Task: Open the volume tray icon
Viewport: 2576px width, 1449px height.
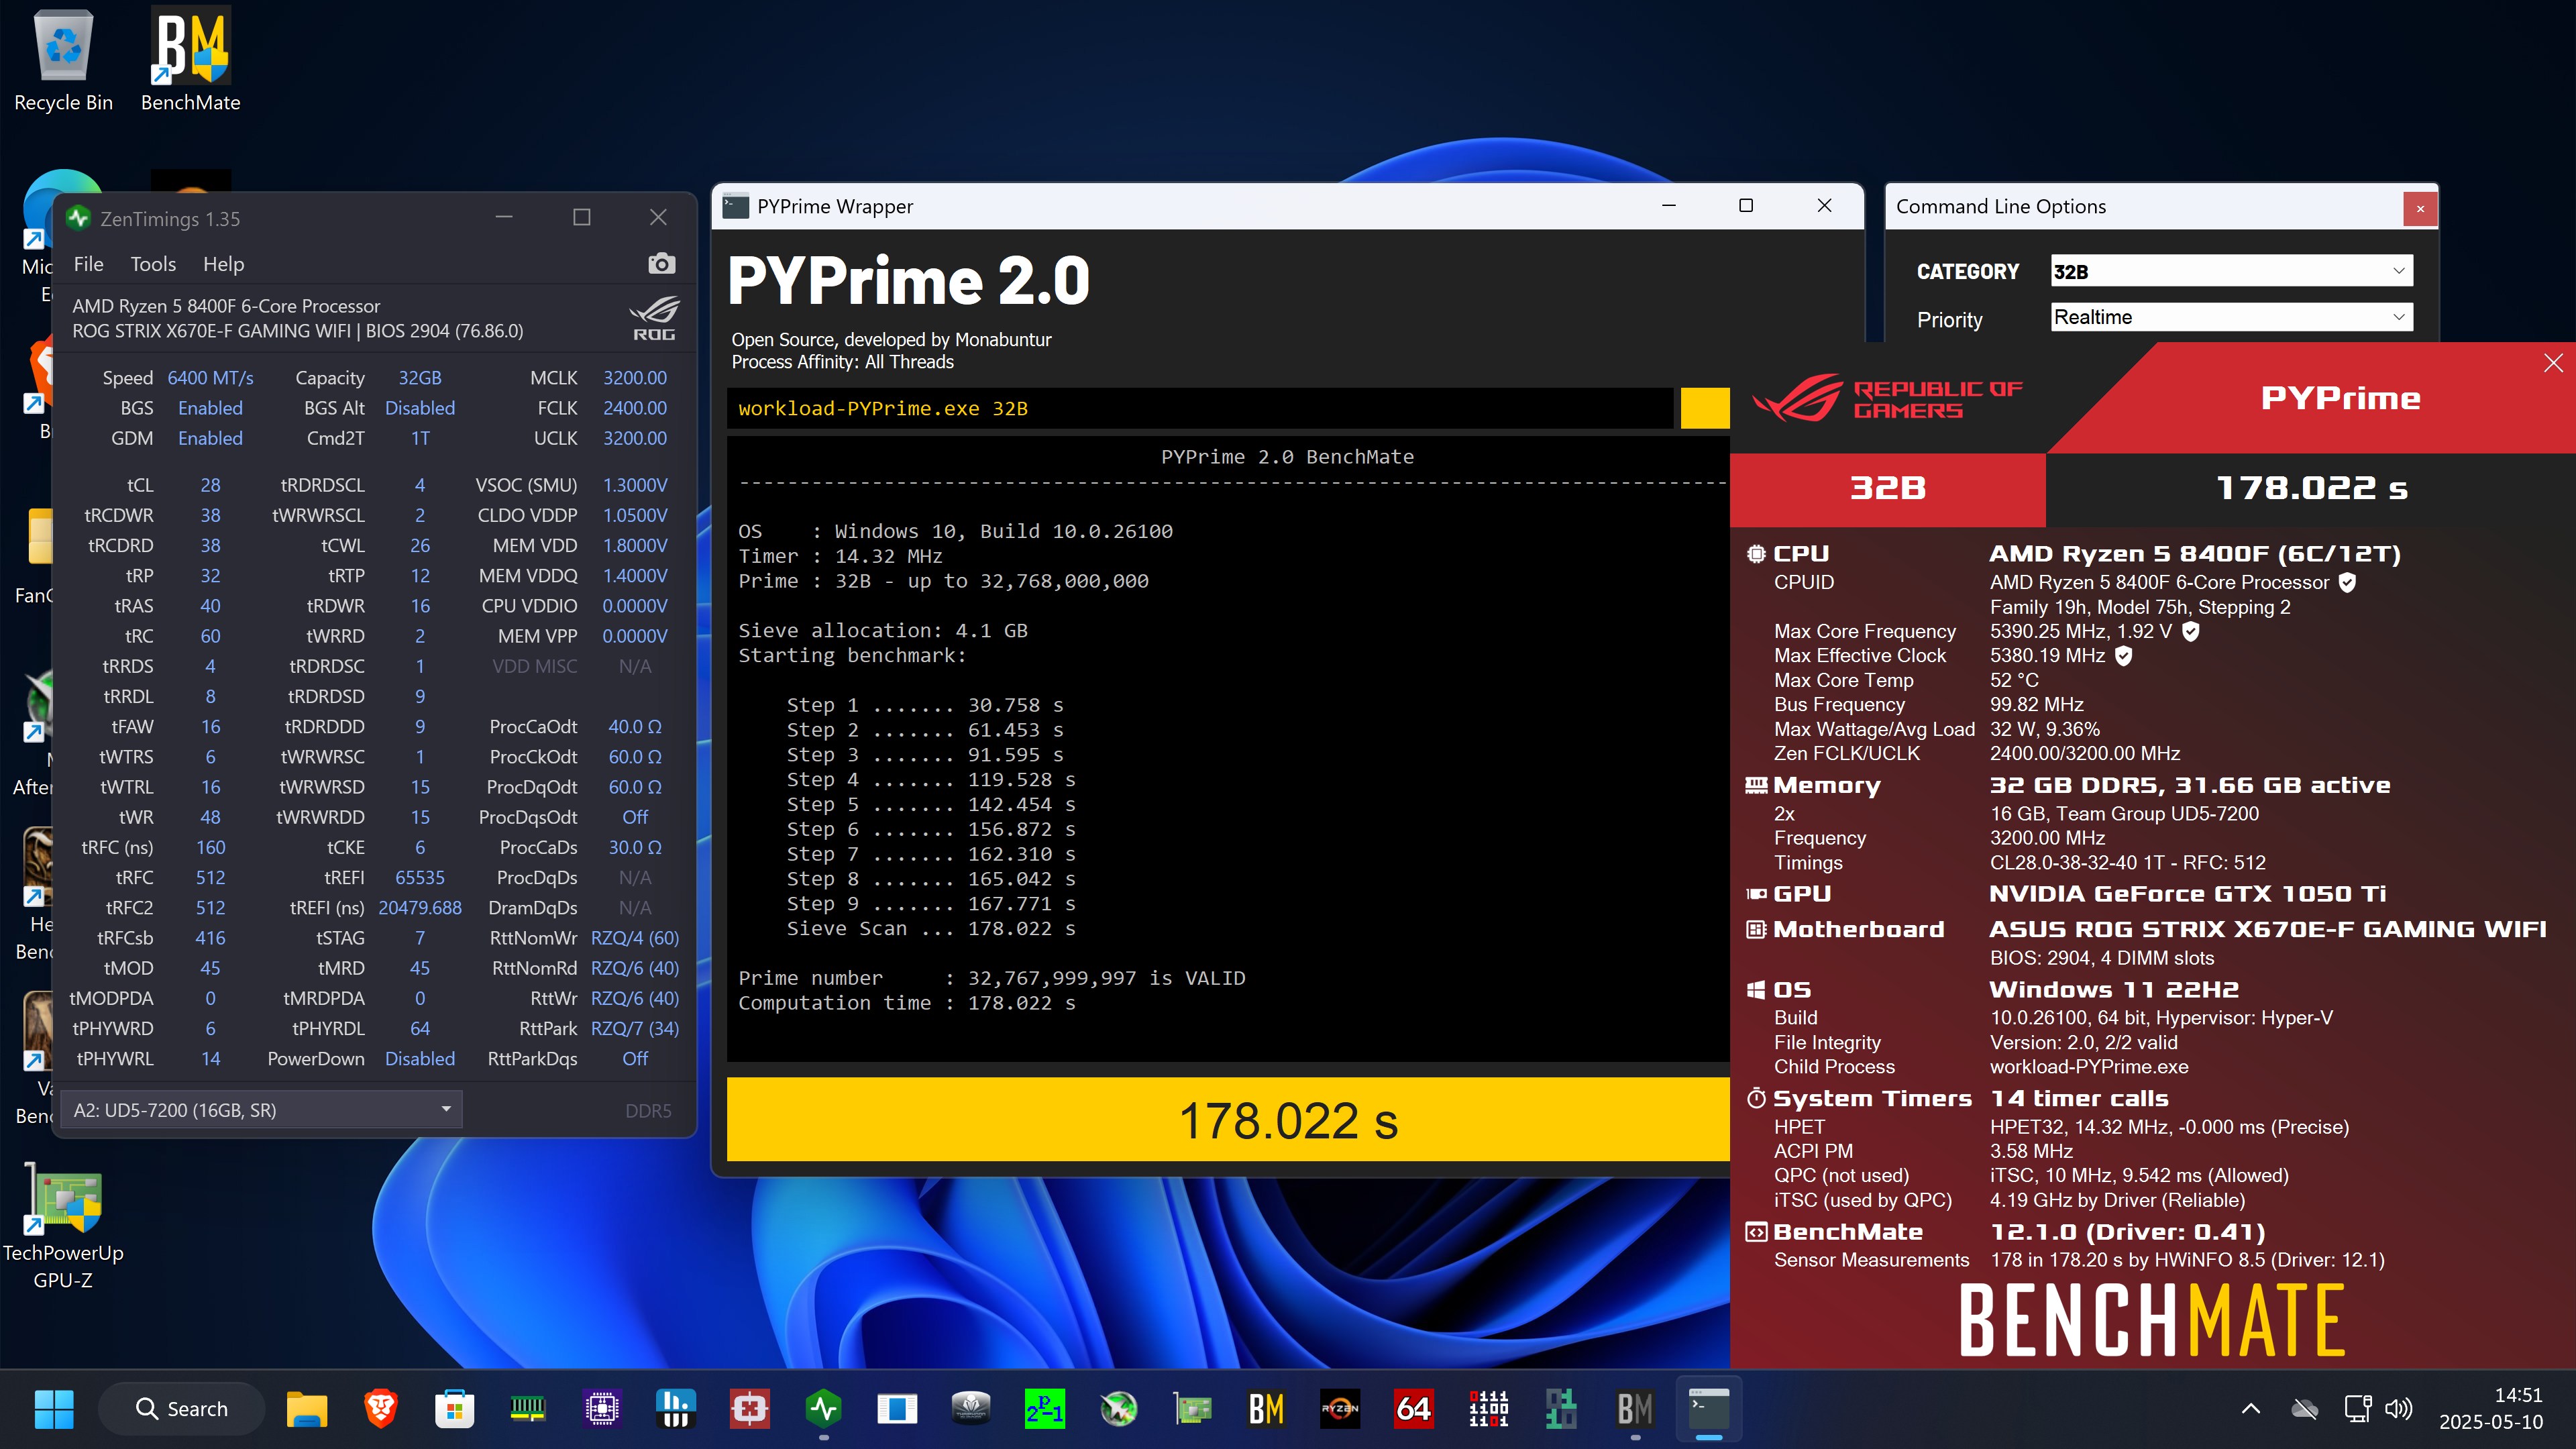Action: tap(2398, 1409)
